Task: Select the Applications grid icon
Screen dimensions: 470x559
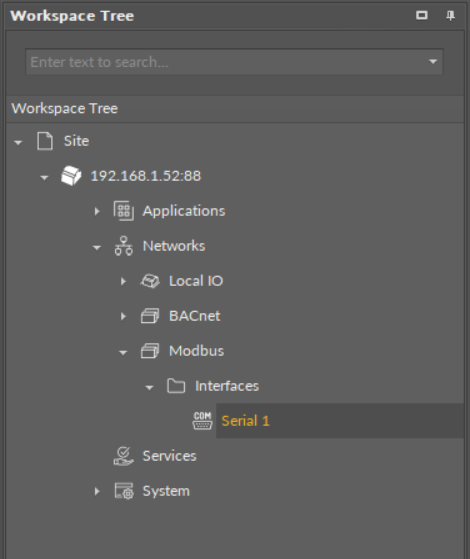Action: tap(124, 211)
